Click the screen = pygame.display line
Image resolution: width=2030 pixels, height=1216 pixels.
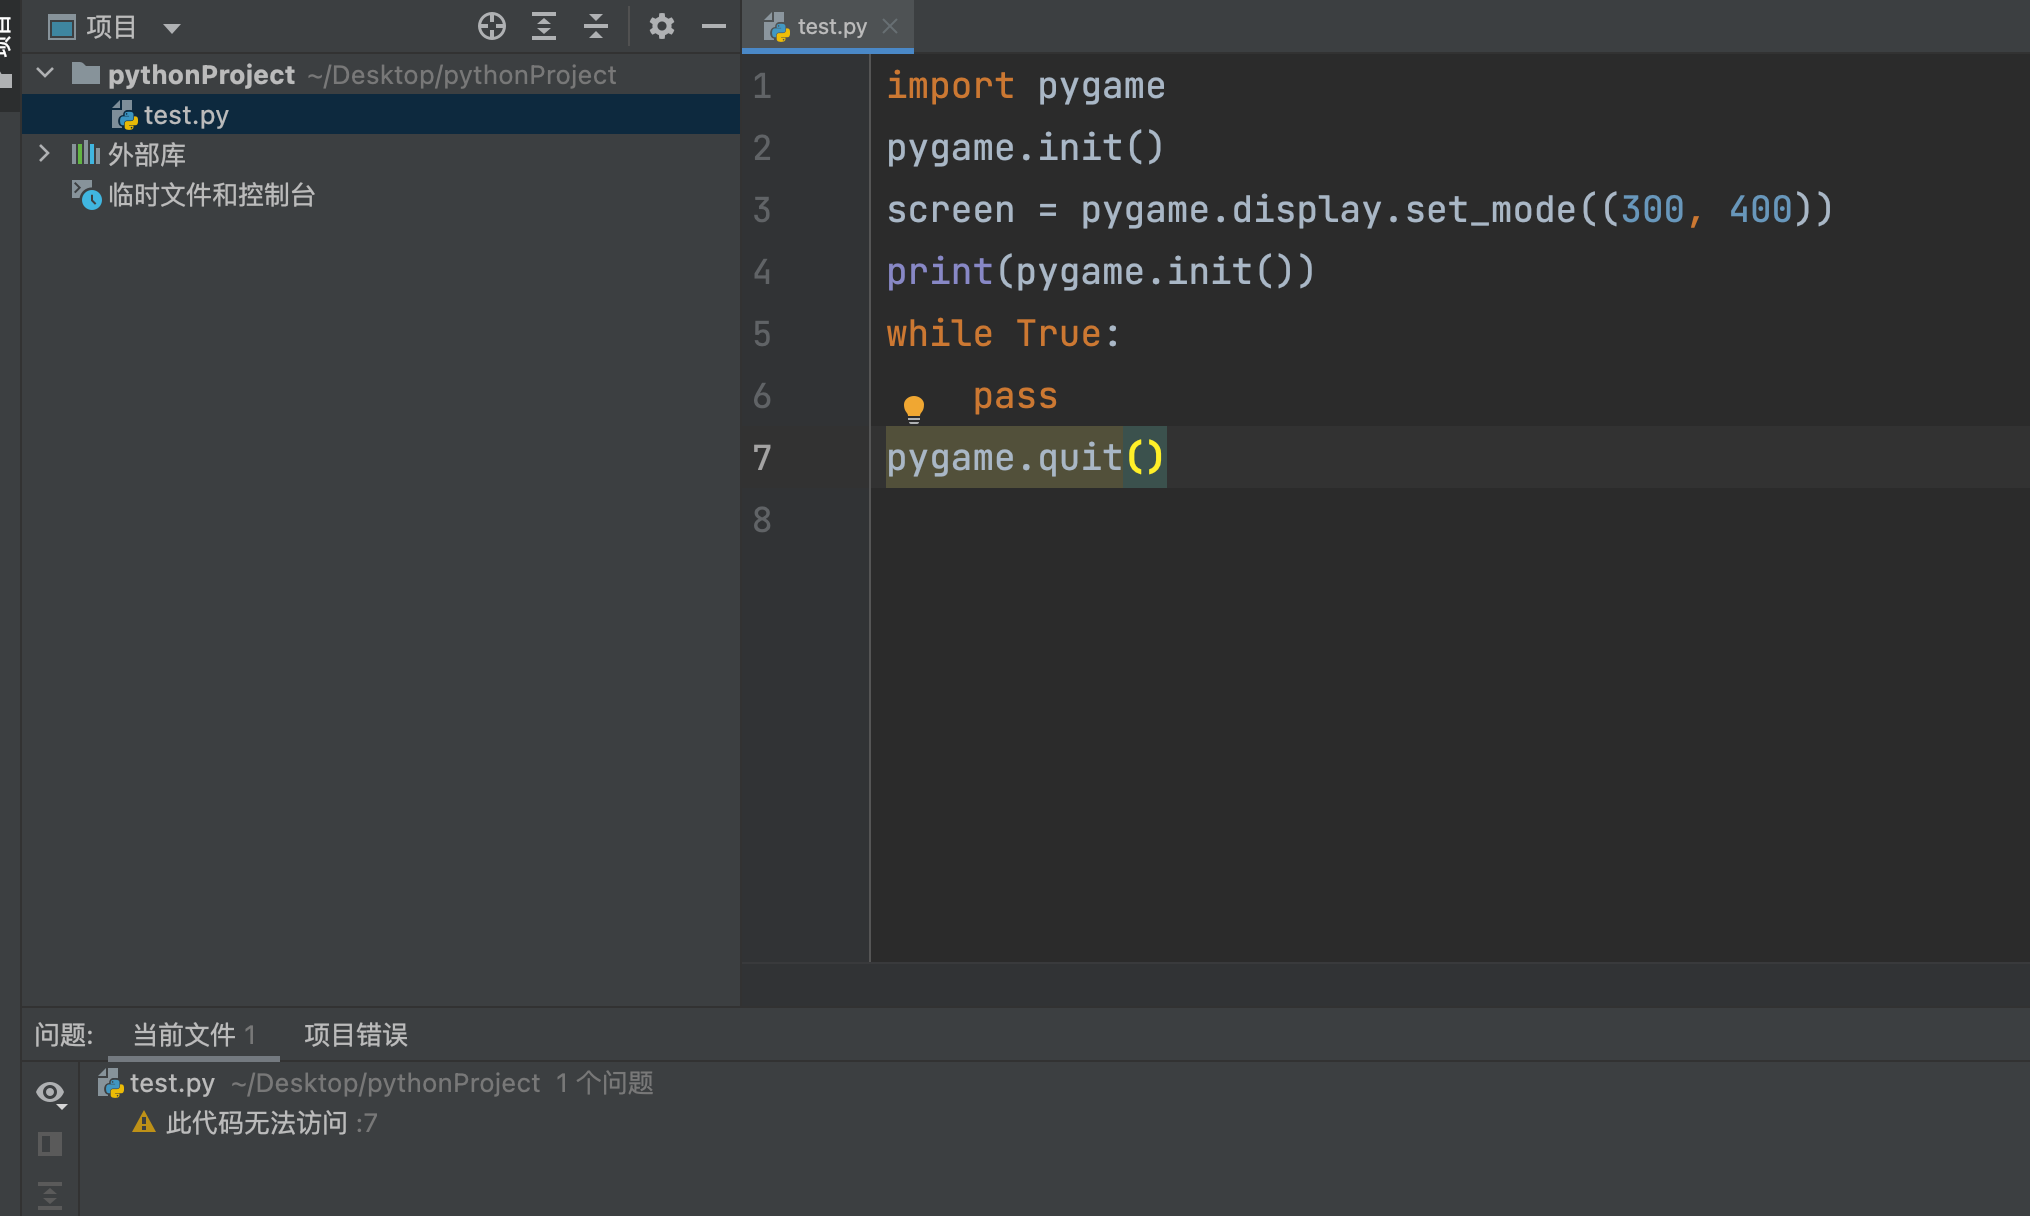tap(1360, 210)
